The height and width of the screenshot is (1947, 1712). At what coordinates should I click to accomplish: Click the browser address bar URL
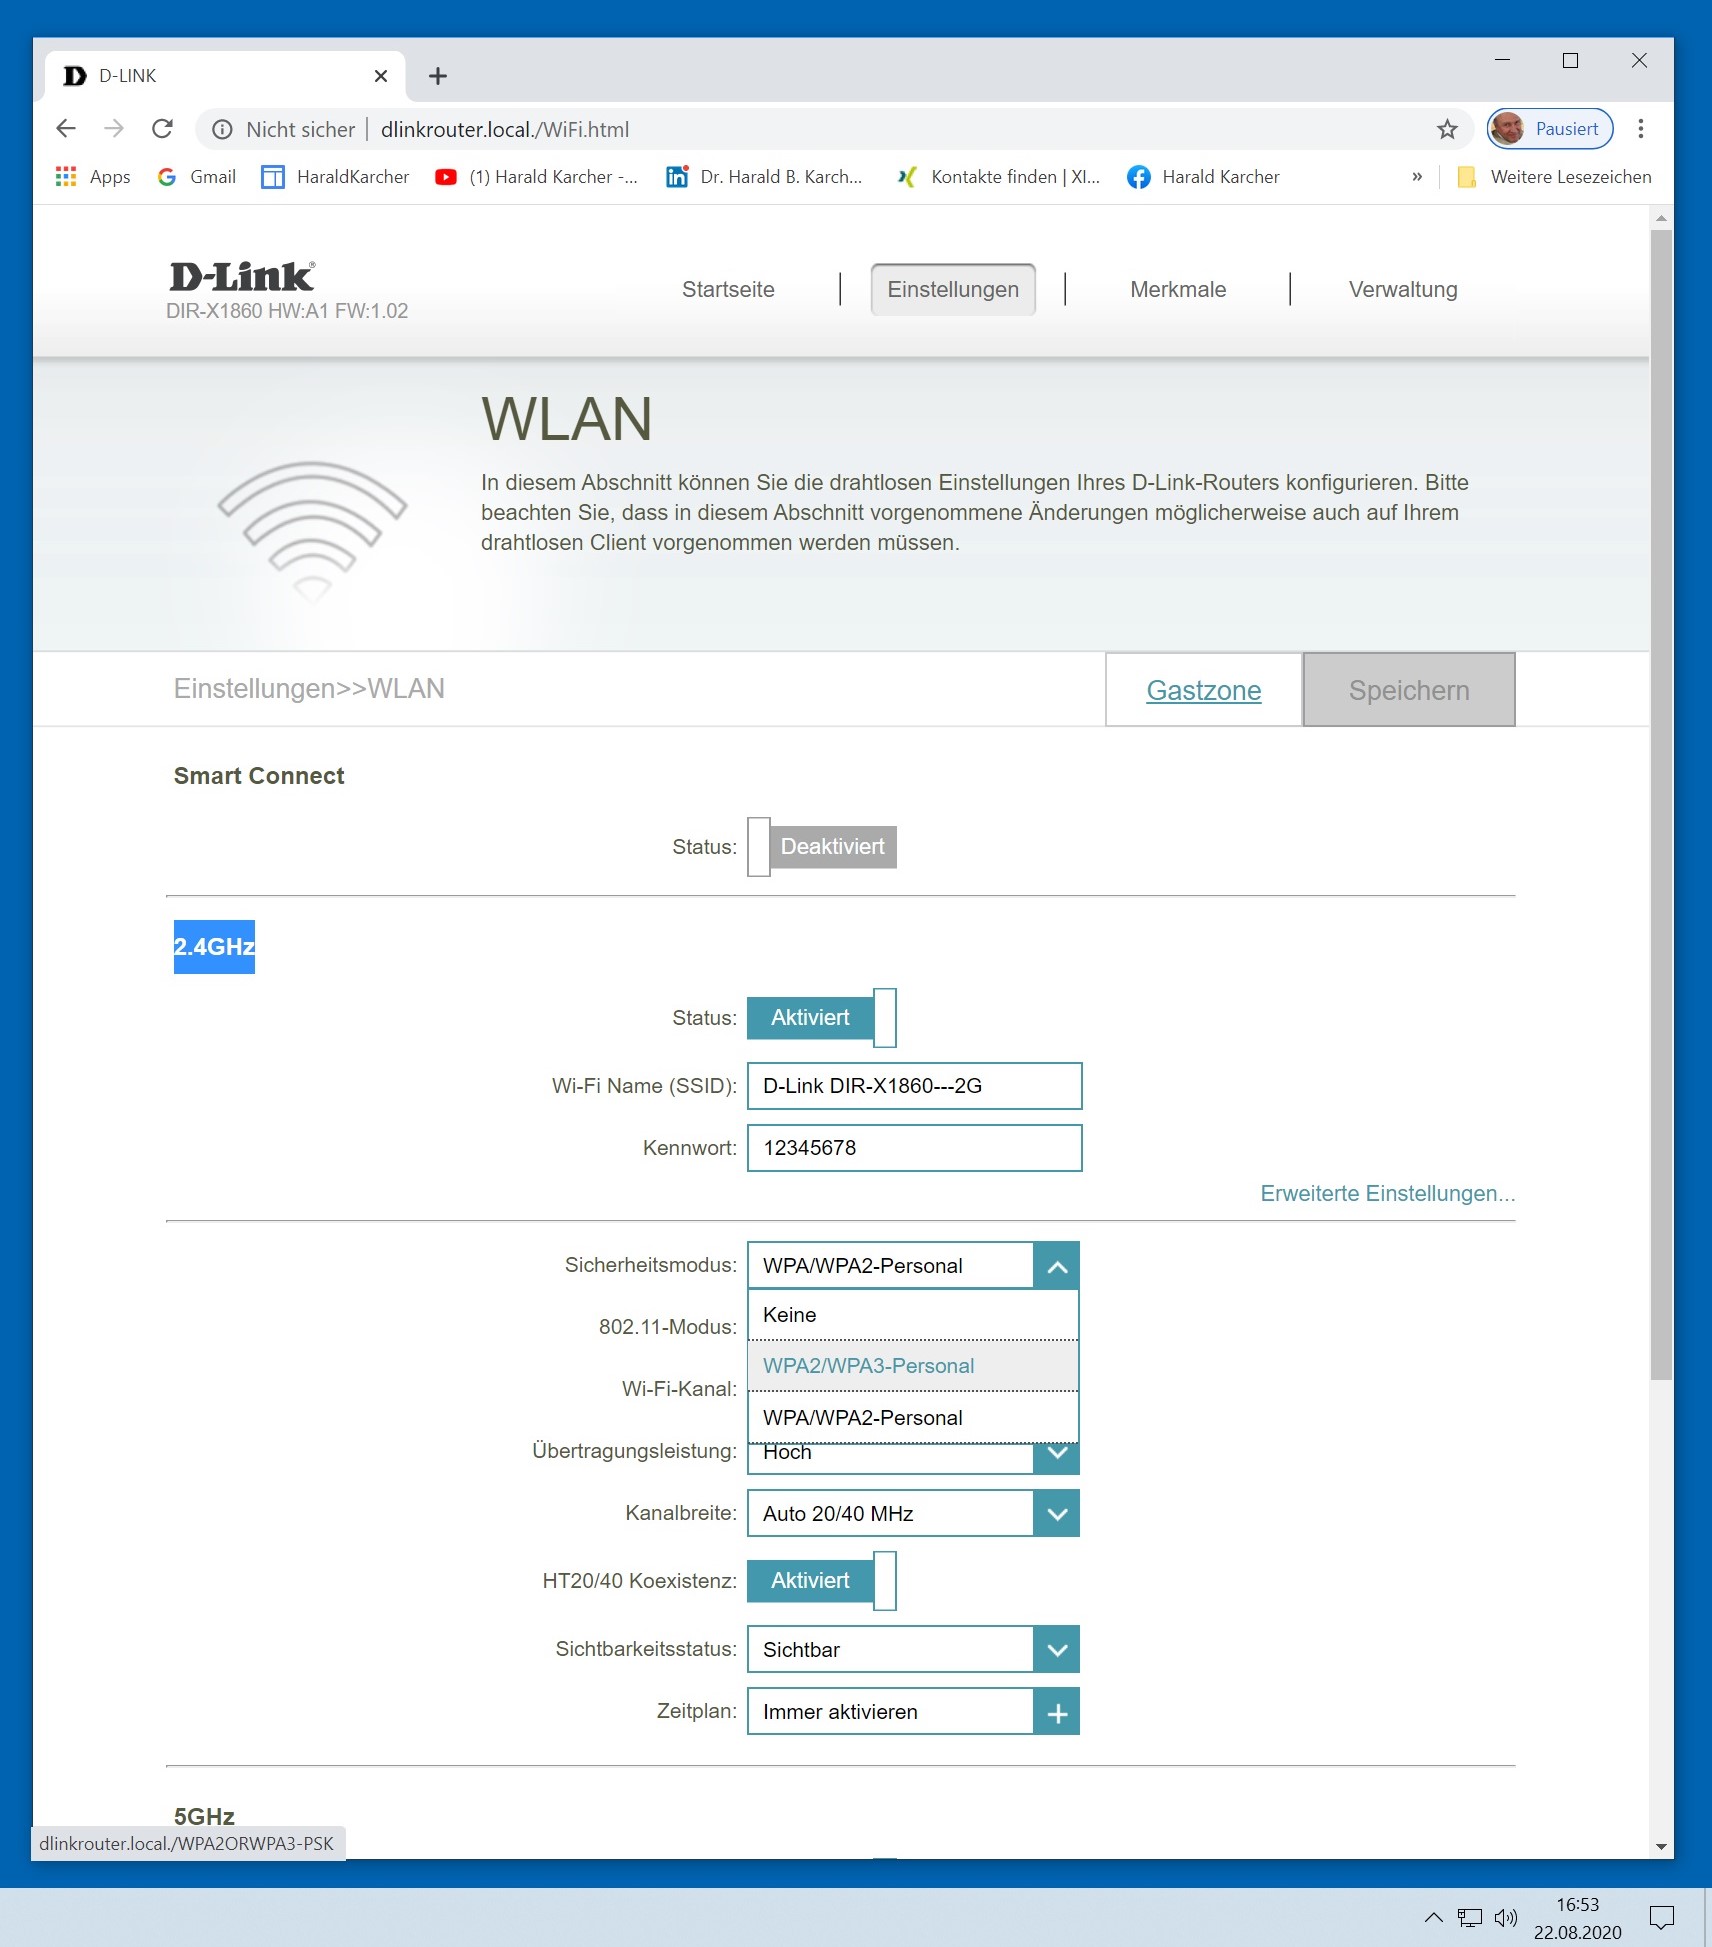(x=505, y=130)
